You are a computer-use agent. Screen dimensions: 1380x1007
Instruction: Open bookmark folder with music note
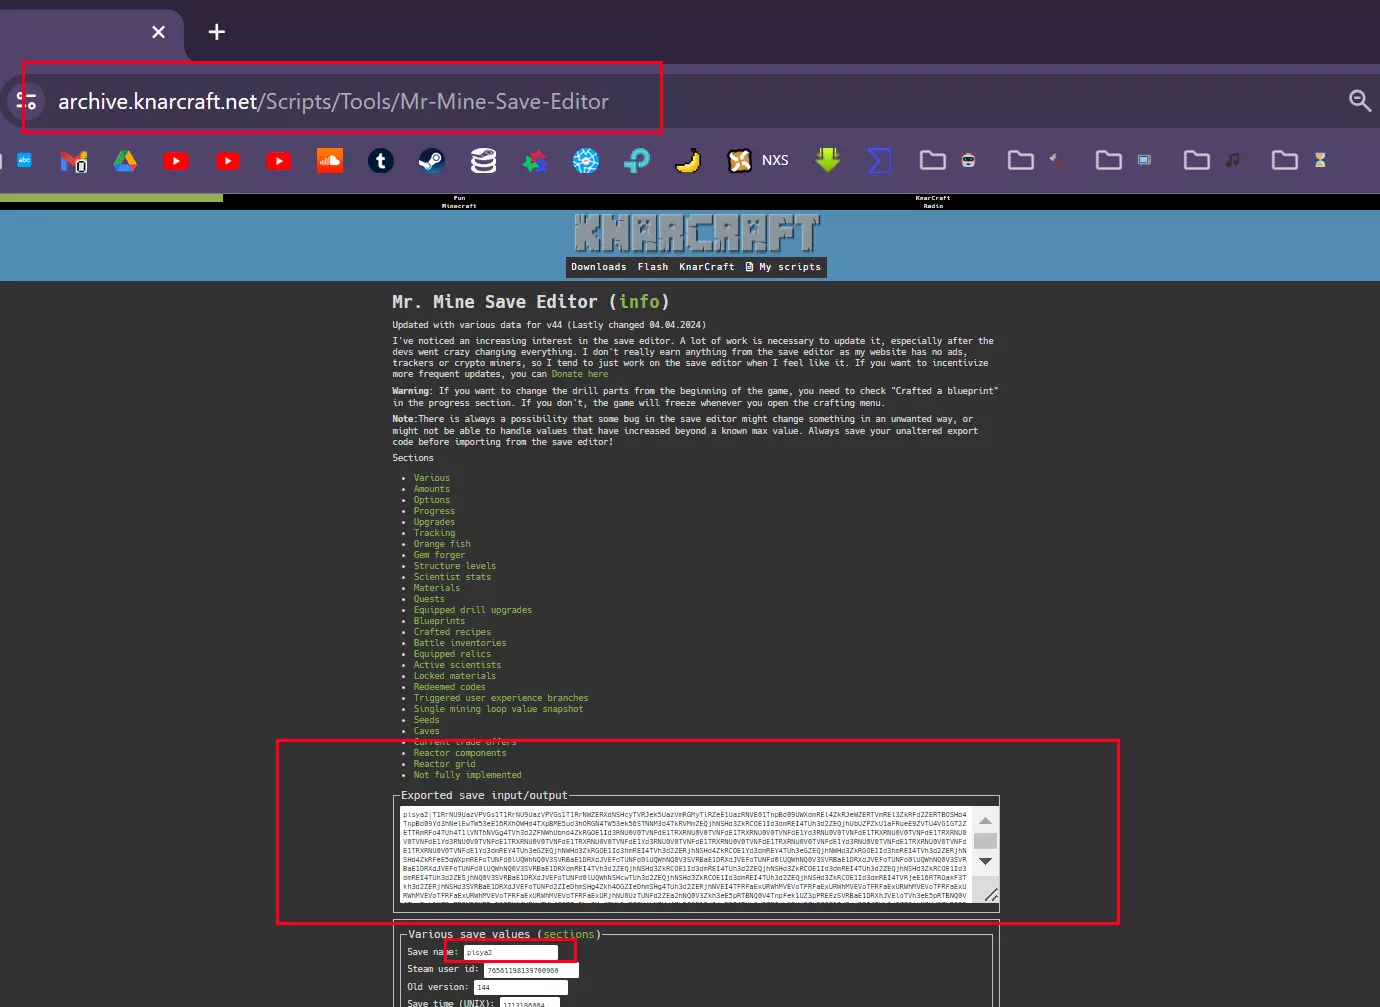point(1212,160)
